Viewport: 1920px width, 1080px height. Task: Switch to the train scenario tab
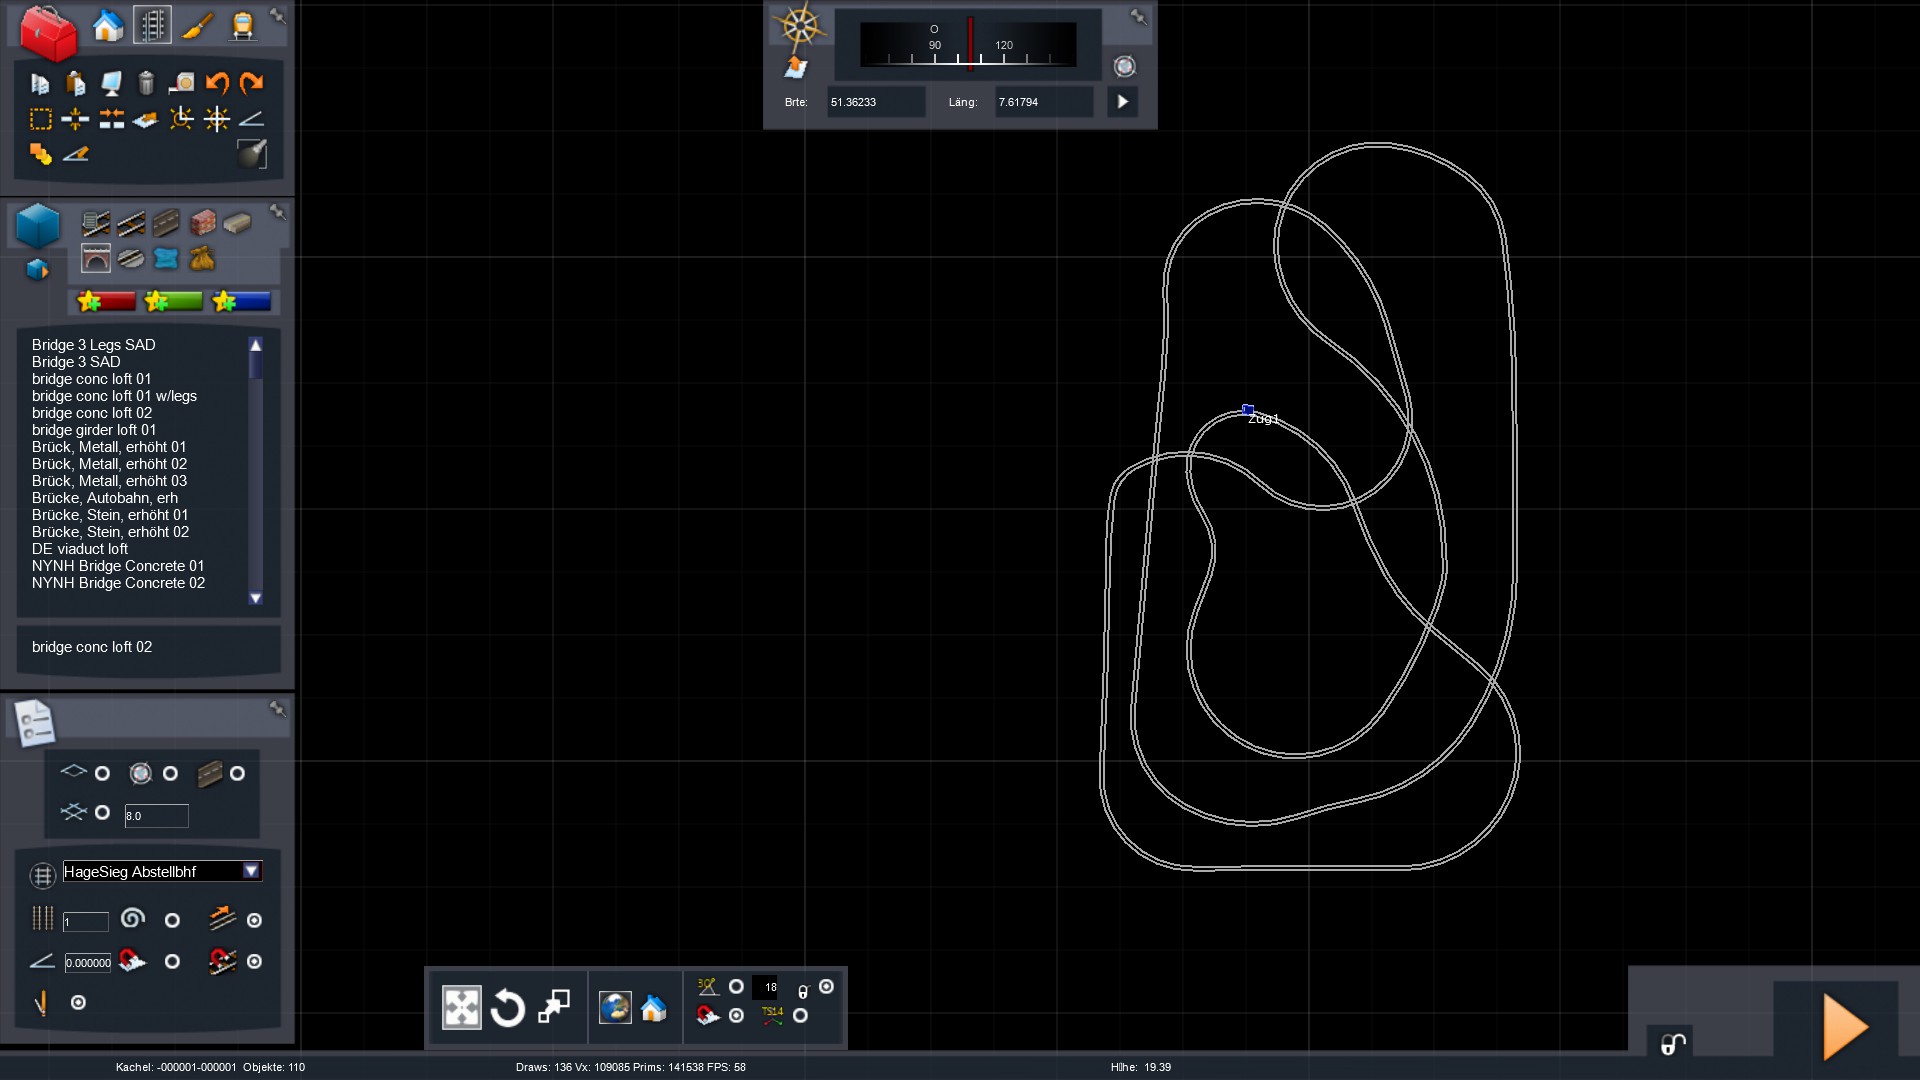[x=242, y=26]
